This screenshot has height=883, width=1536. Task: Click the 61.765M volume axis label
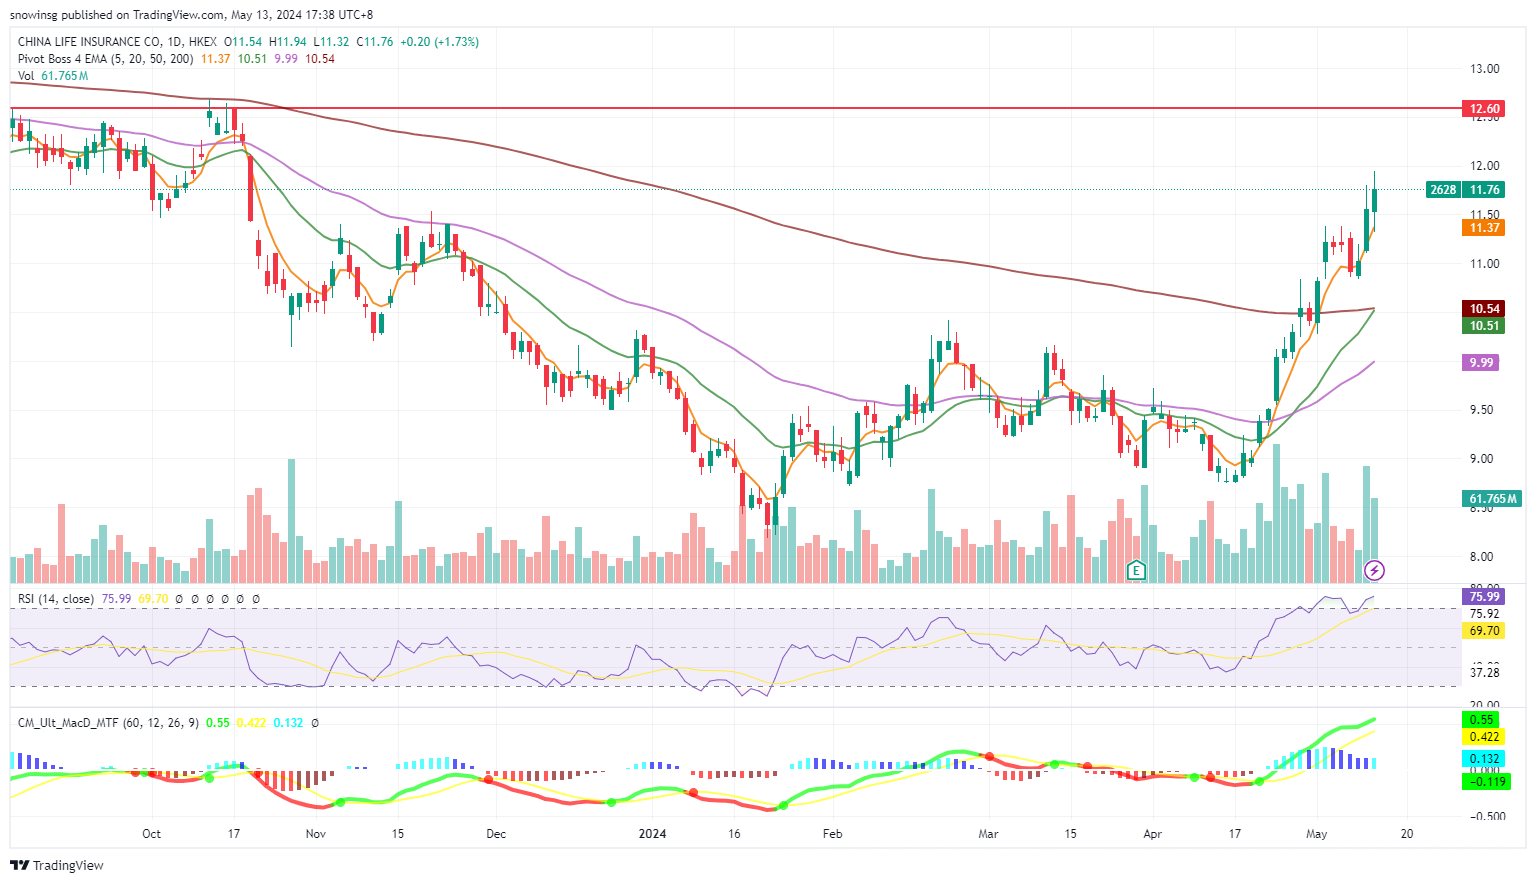click(x=1493, y=498)
